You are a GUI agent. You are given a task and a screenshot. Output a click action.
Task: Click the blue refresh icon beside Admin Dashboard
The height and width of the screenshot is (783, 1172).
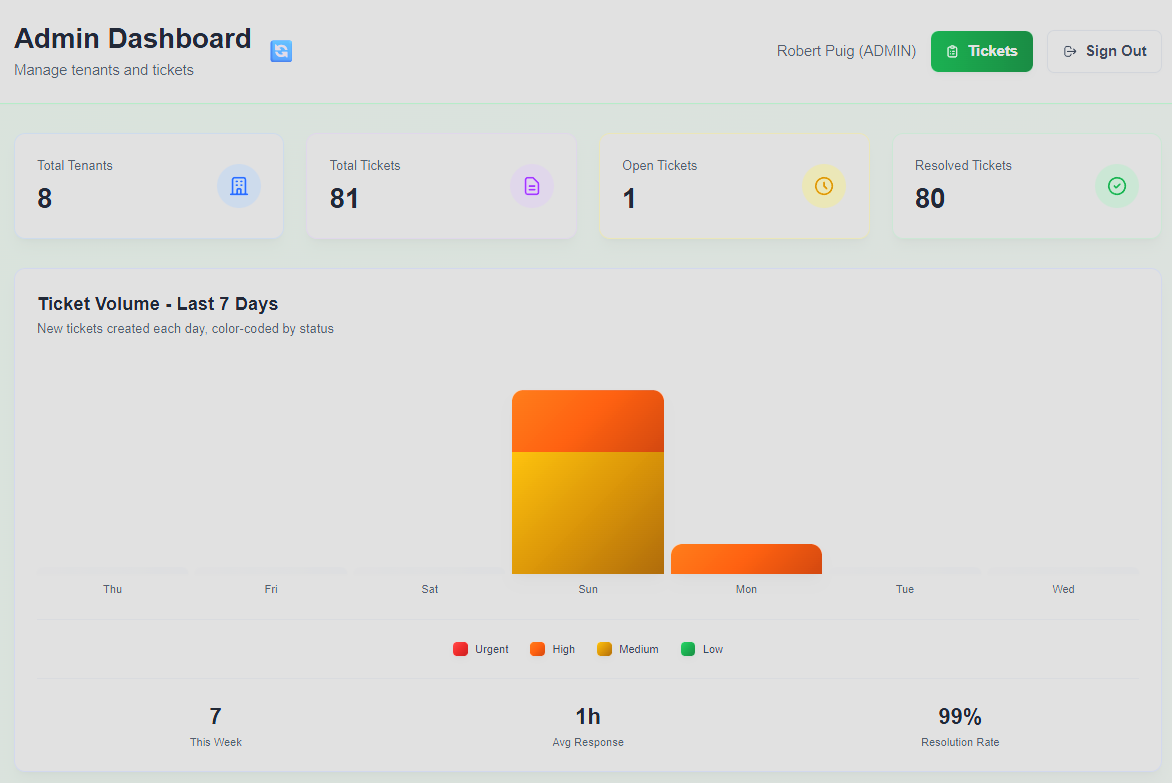click(x=281, y=51)
